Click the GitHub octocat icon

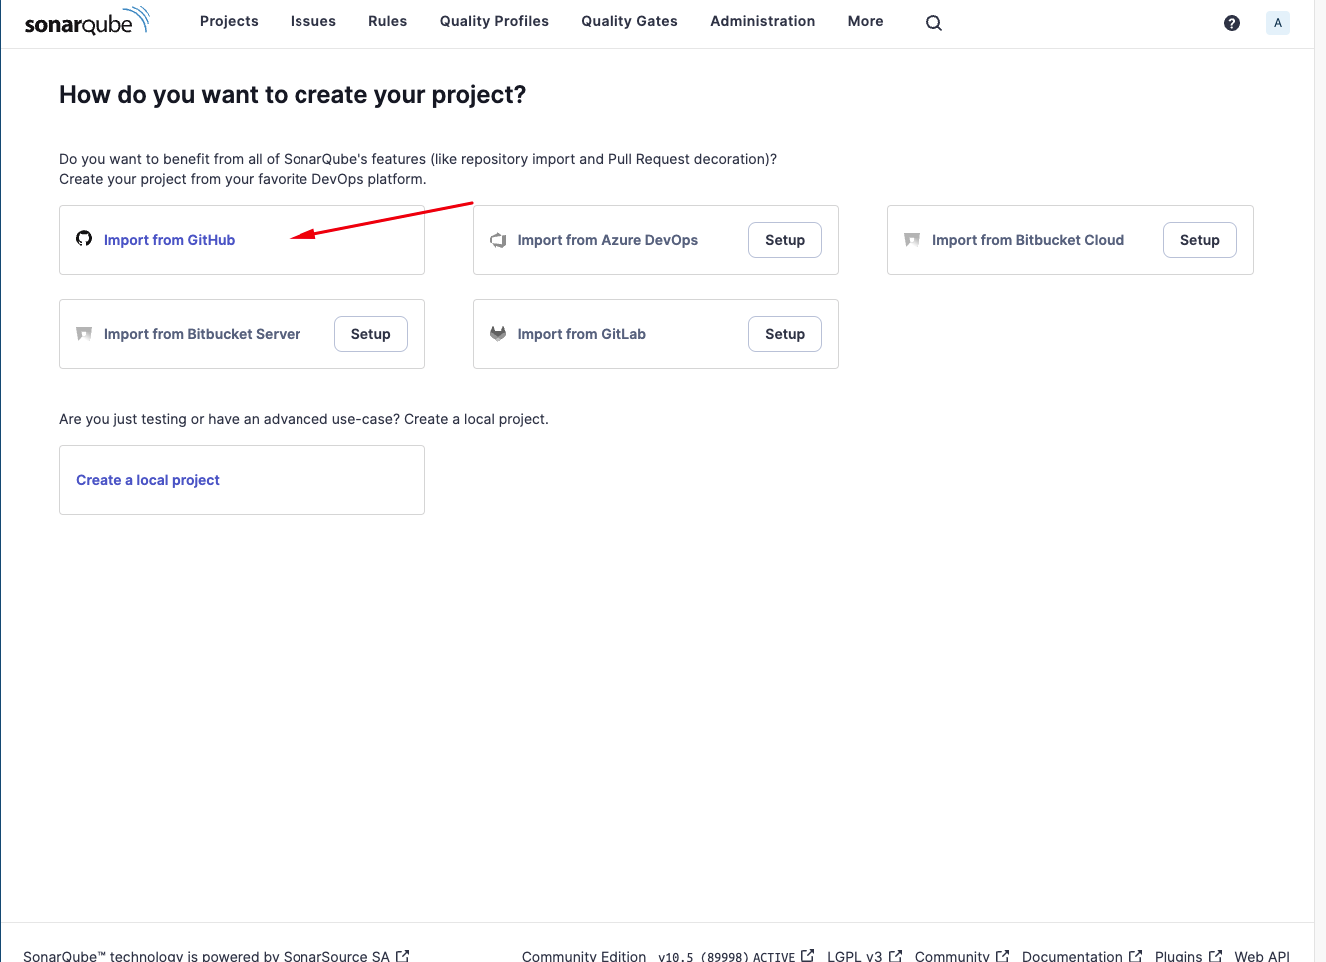84,239
